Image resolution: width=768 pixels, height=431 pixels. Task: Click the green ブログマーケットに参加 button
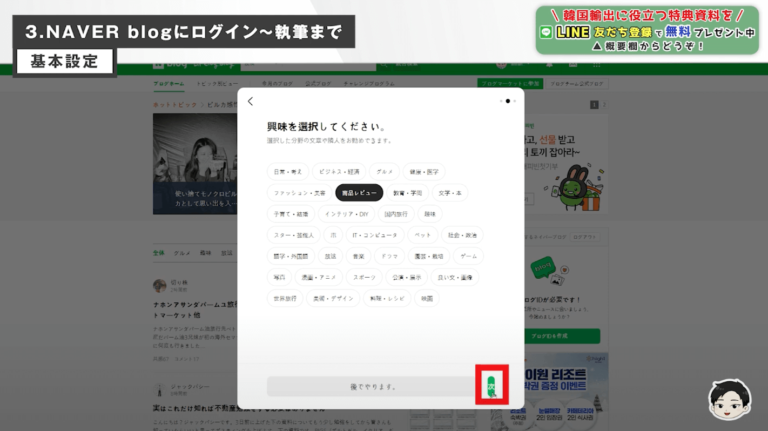click(x=510, y=84)
